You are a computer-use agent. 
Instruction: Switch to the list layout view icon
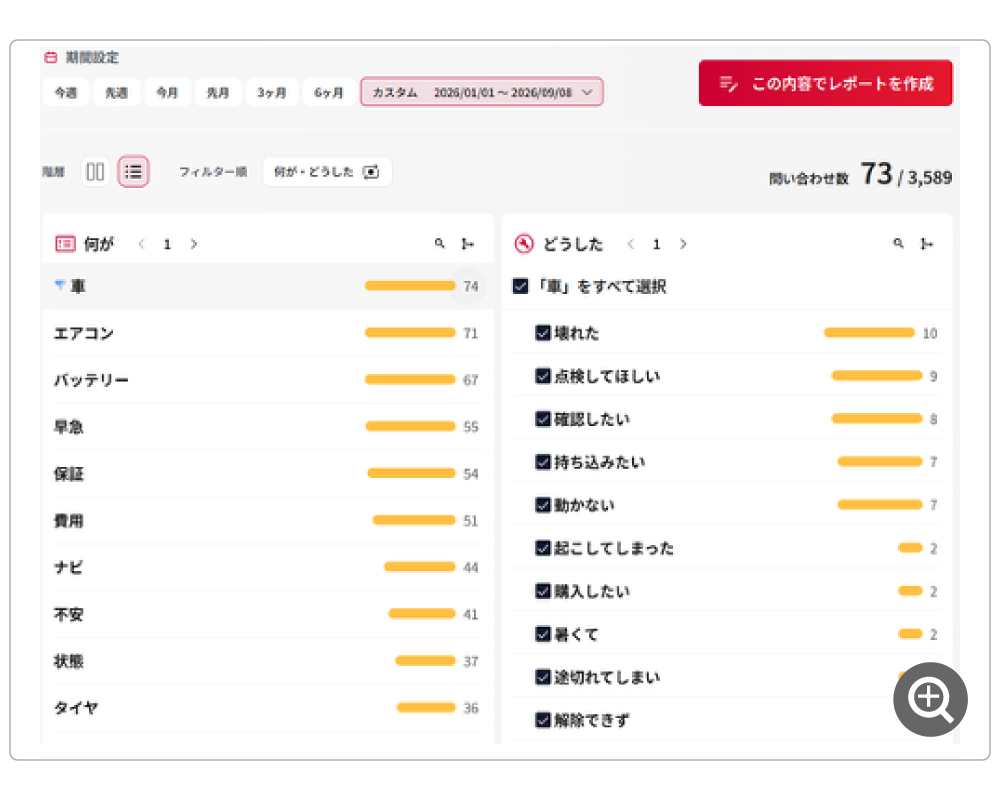coord(133,172)
